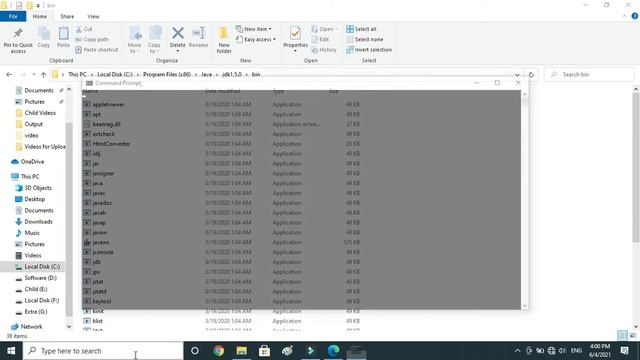Click the Refresh button
Viewport: 640px width, 360px height.
pos(531,75)
